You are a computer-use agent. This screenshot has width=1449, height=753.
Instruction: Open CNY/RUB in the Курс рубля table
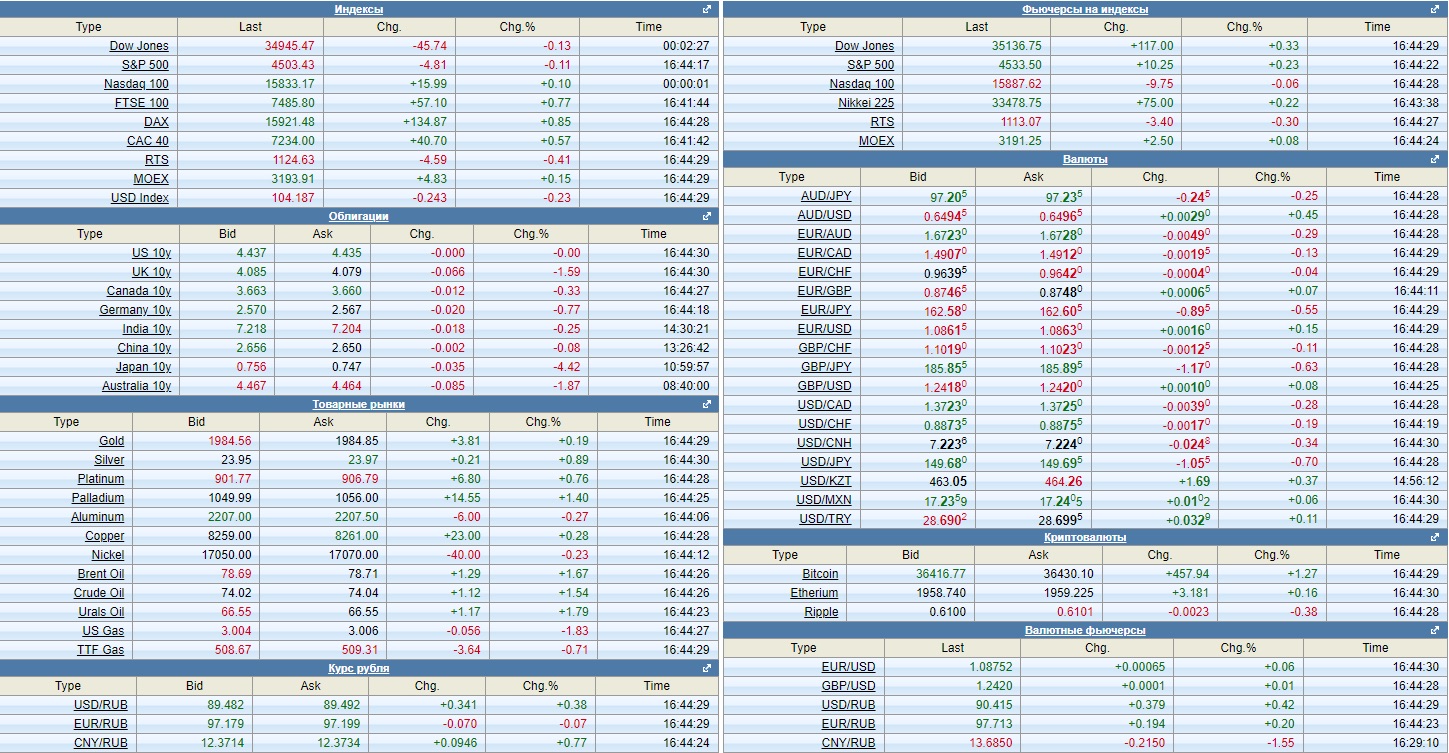point(101,743)
